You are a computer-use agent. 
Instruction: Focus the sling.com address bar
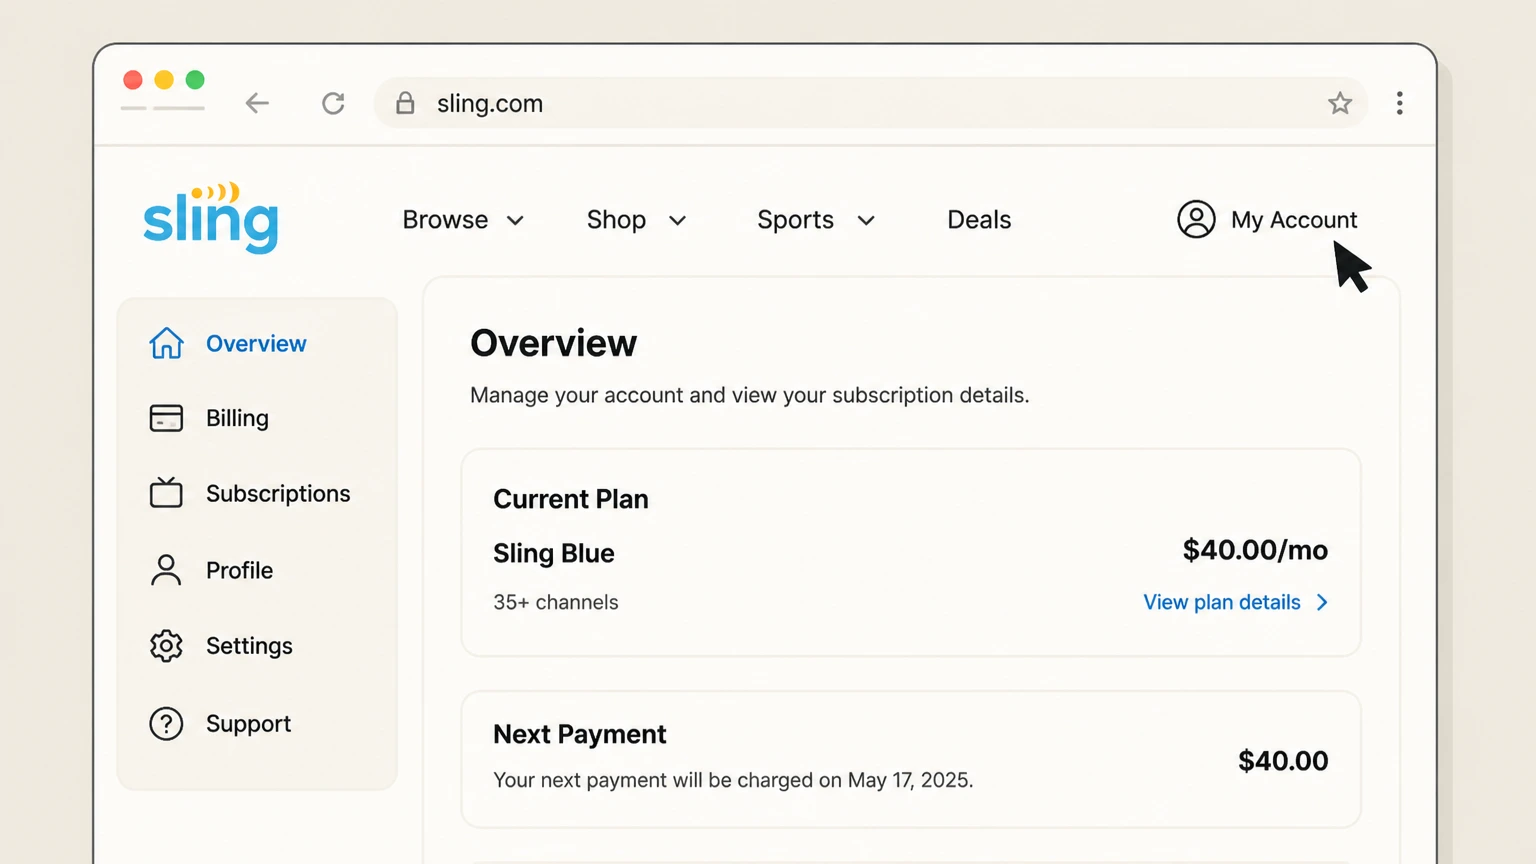pyautogui.click(x=870, y=103)
